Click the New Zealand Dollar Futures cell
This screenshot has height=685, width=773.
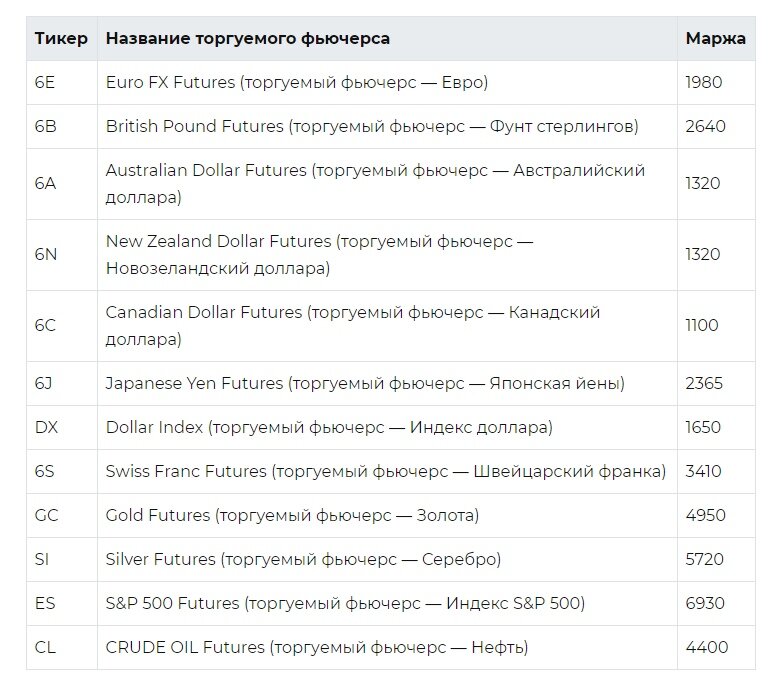point(320,255)
